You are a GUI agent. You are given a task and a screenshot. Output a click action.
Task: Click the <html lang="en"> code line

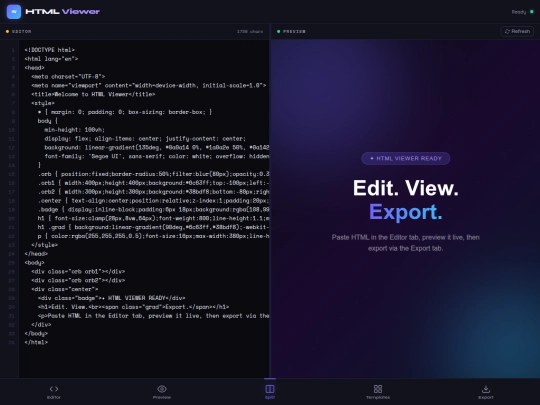pos(51,59)
